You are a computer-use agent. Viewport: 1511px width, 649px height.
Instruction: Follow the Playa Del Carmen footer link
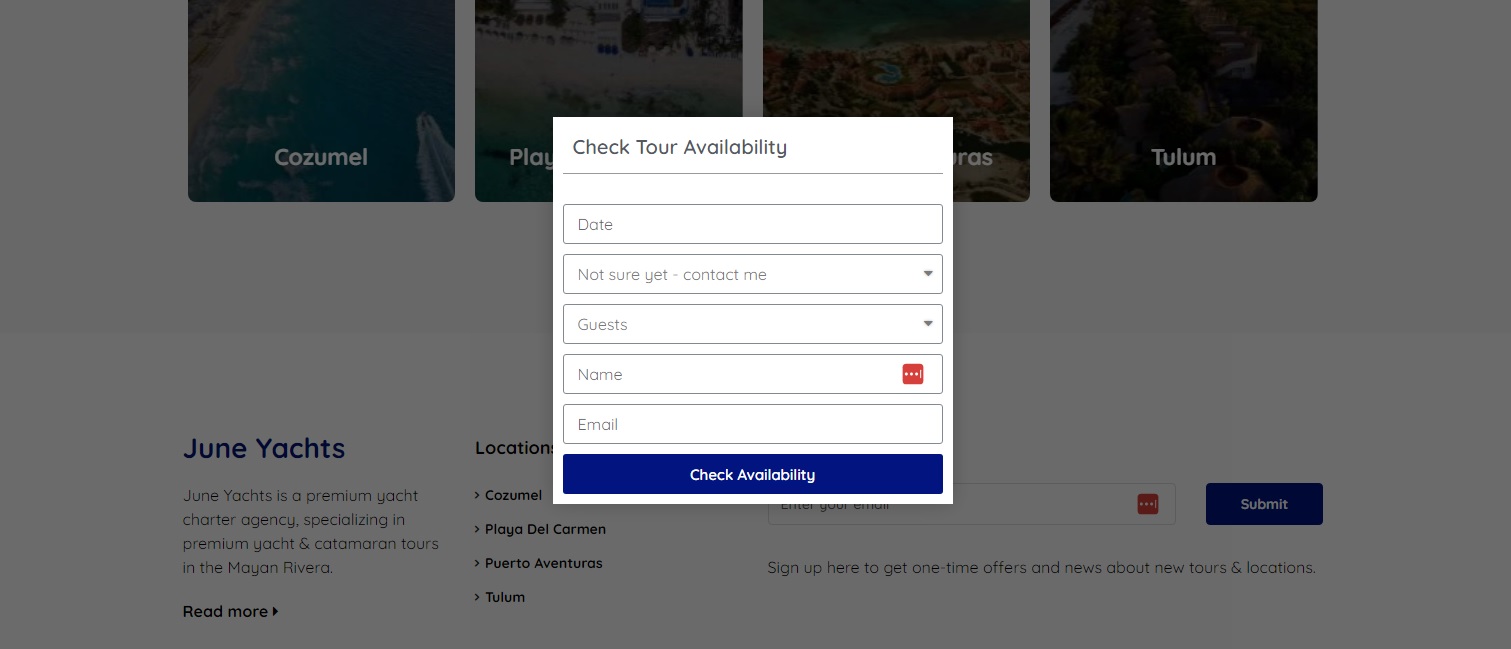[x=545, y=529]
